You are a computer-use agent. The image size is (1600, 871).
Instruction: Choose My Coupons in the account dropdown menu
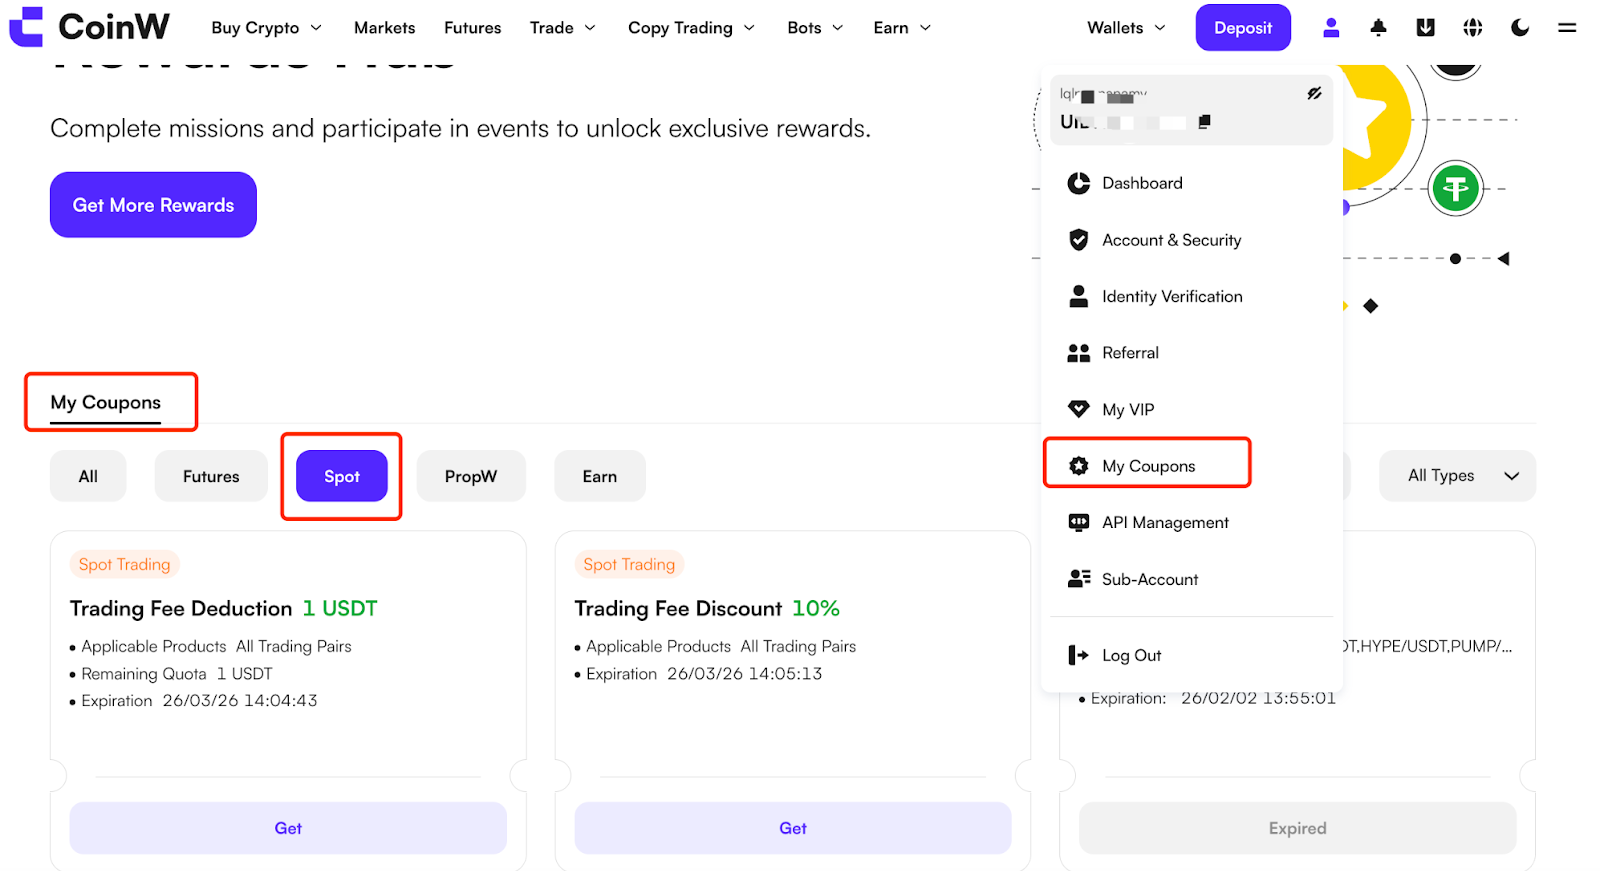[x=1148, y=466]
